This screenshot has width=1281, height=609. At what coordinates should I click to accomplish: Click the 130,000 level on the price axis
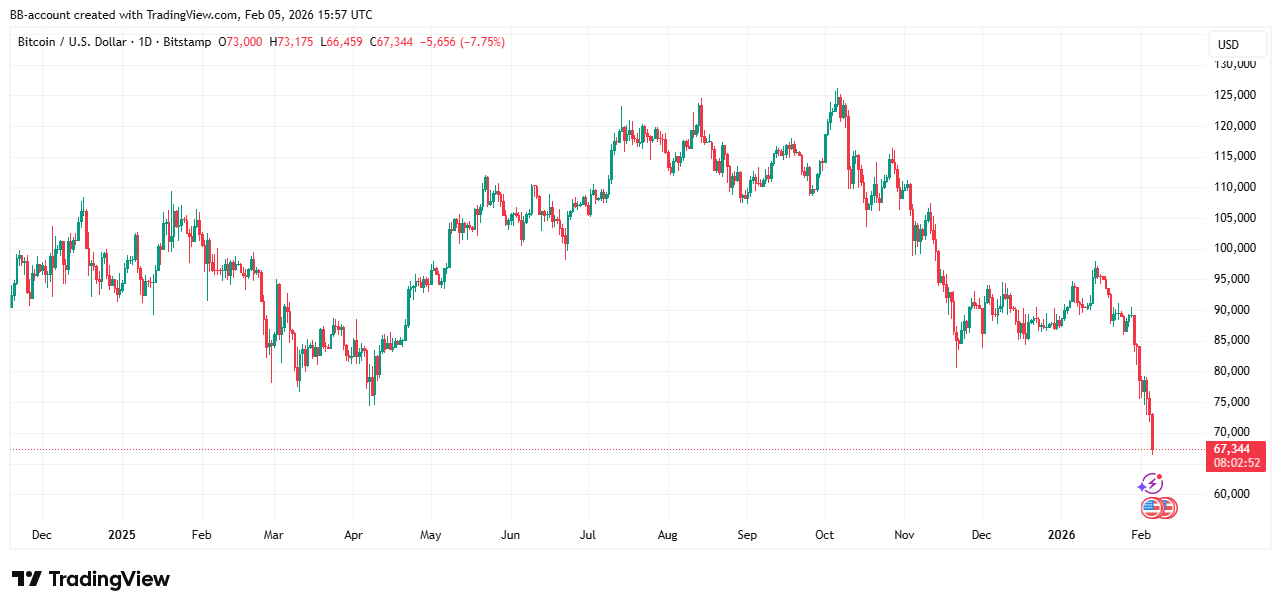point(1236,64)
